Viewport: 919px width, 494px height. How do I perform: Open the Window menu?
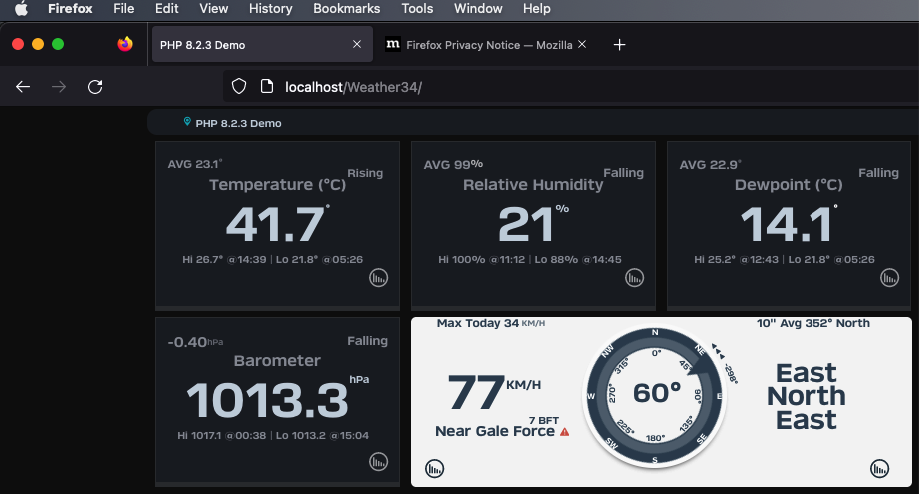click(x=478, y=9)
